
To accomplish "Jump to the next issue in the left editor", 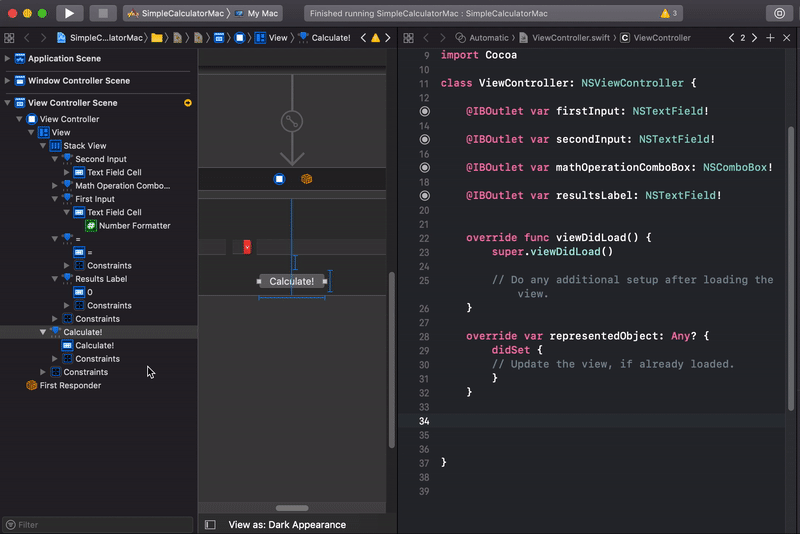I will (388, 38).
